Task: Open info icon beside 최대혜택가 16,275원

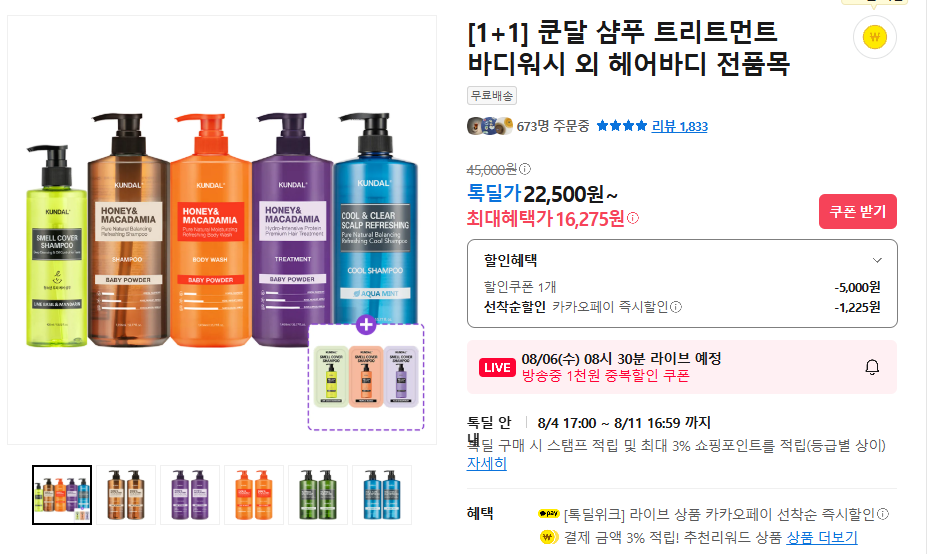Action: 633,218
